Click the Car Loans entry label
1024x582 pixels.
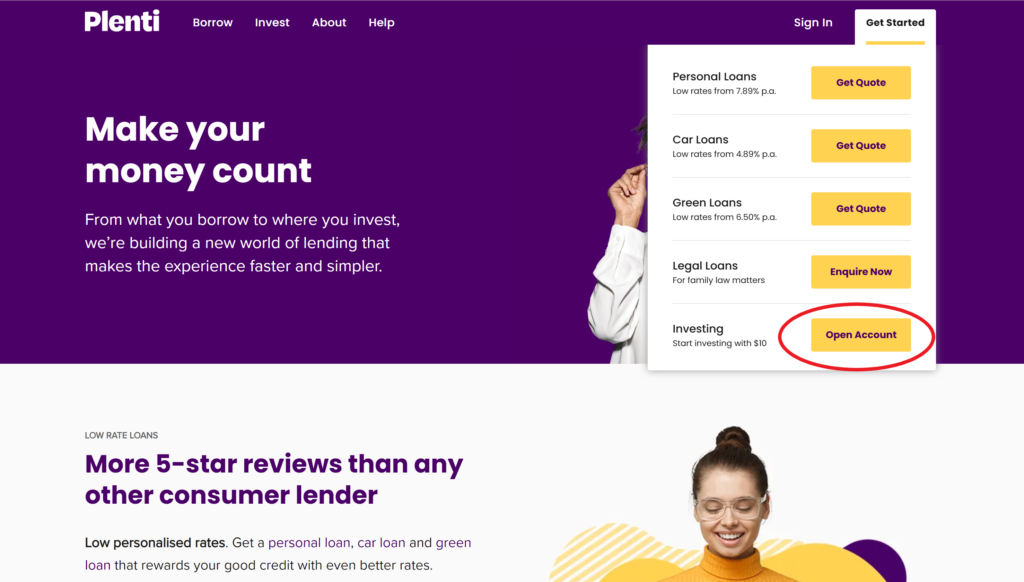(x=700, y=140)
